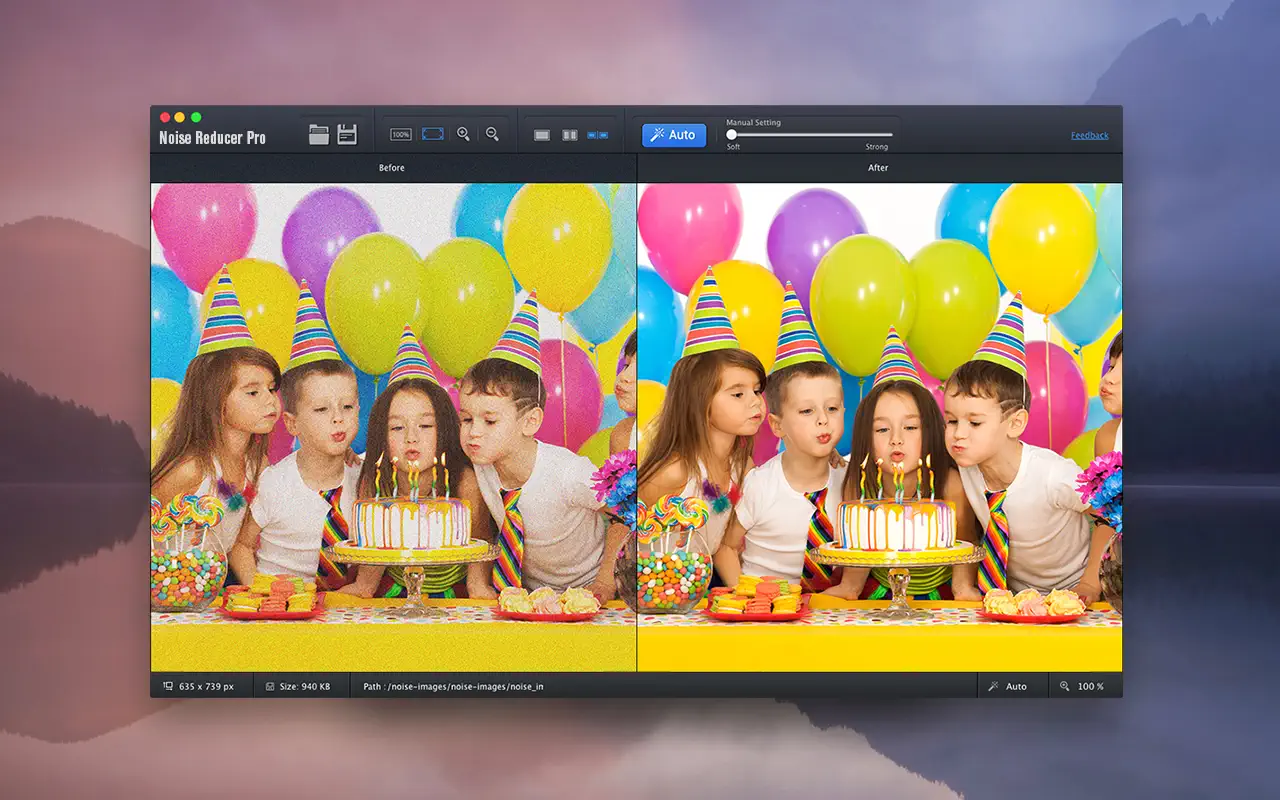
Task: Click the Auto mode indicator in status bar
Action: click(1008, 686)
